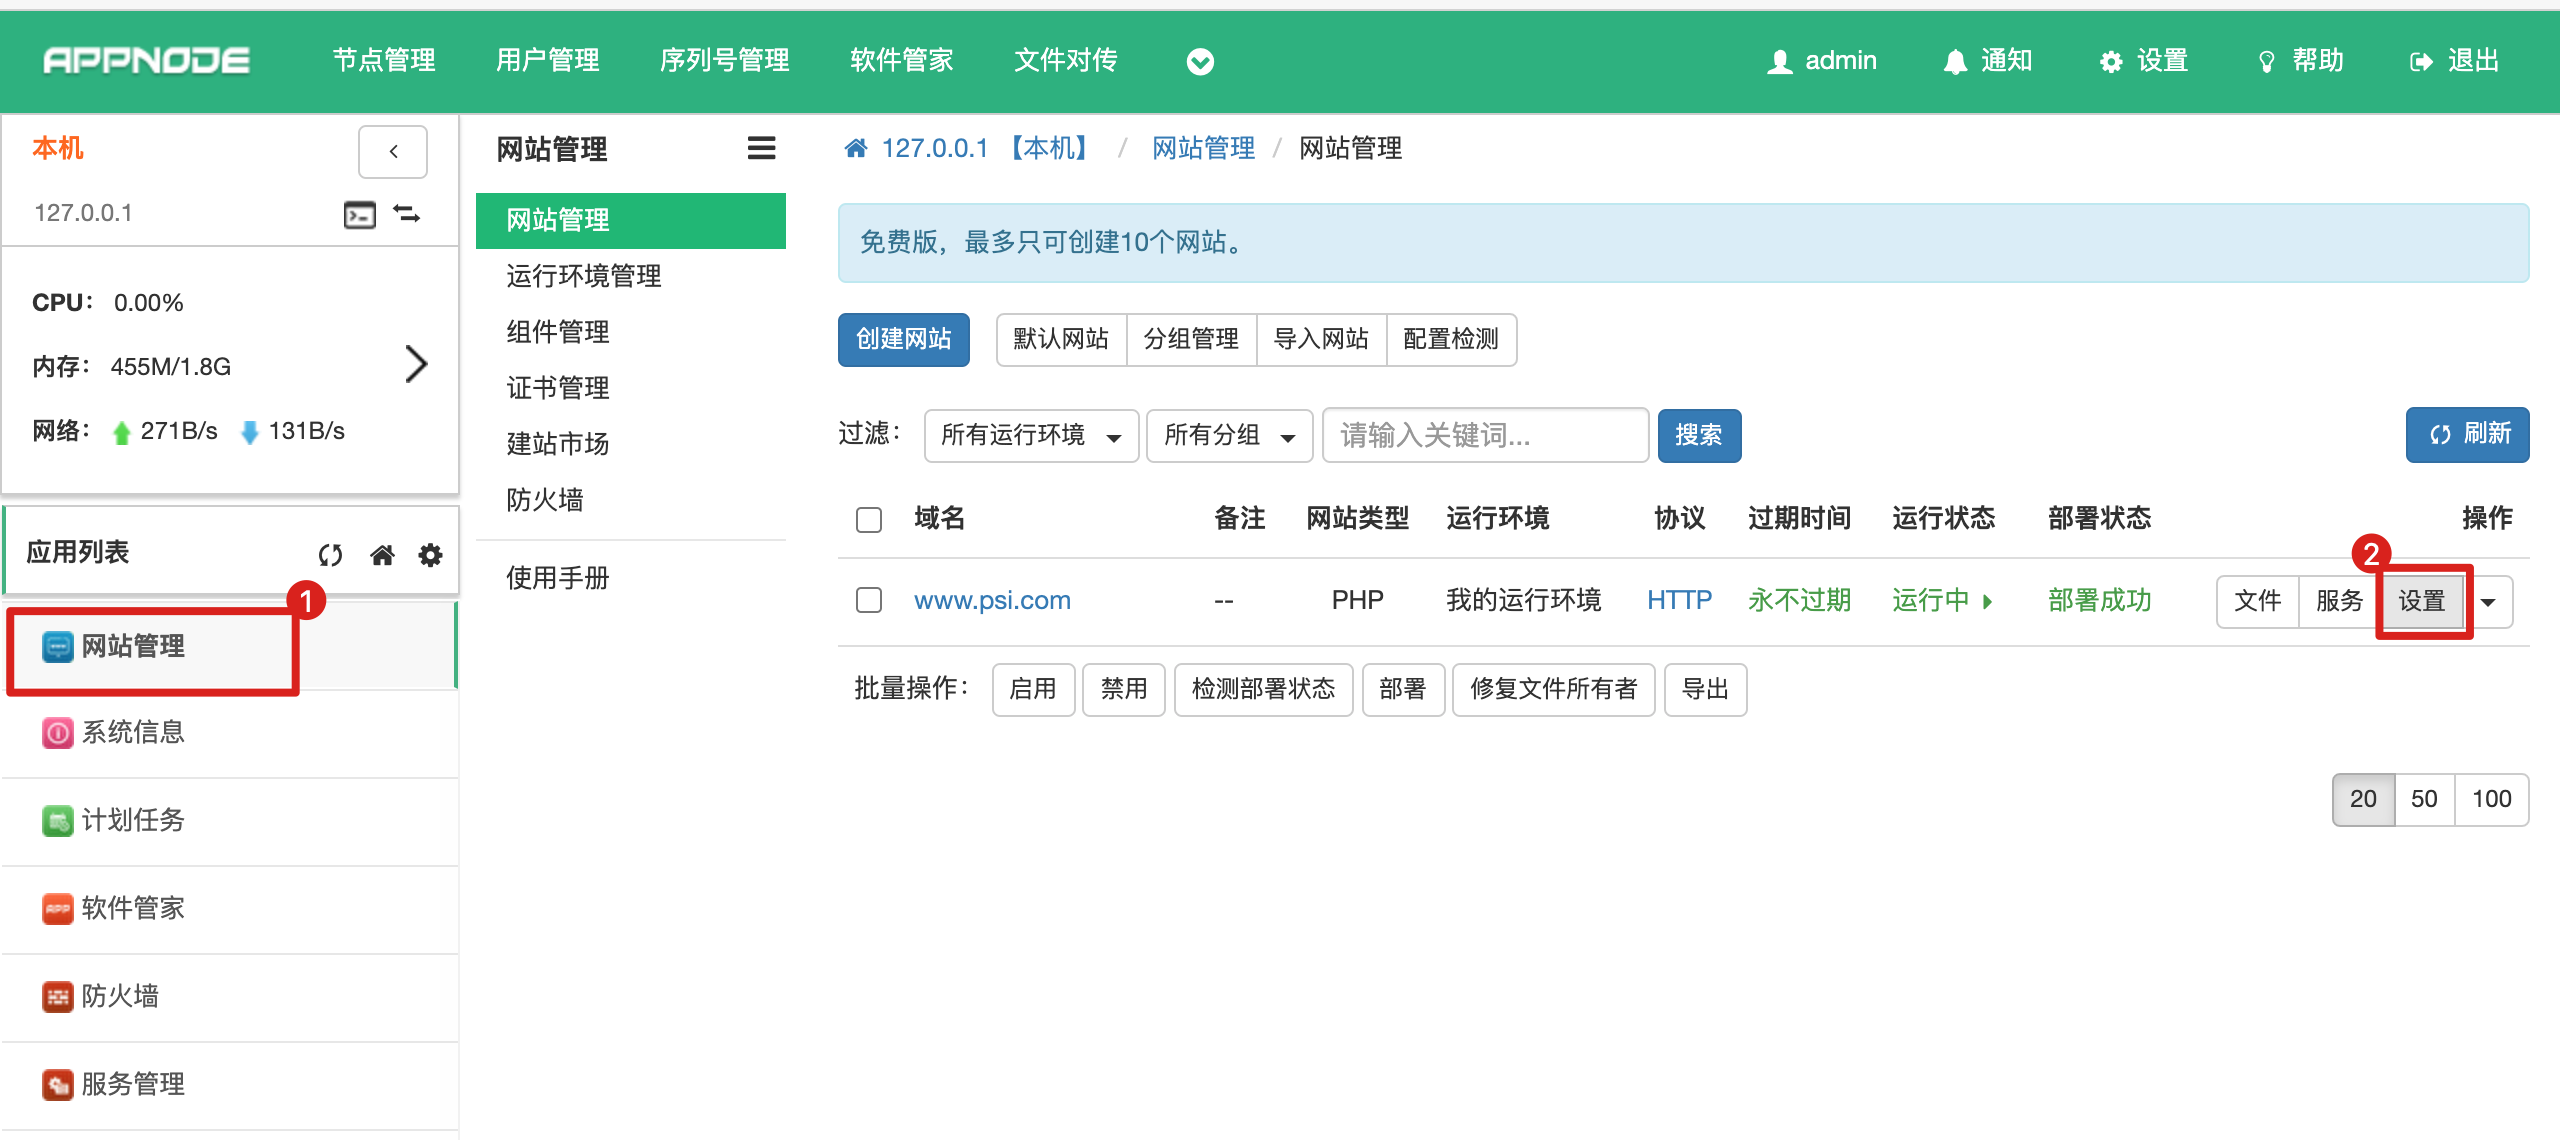This screenshot has height=1140, width=2560.
Task: Open the terminal icon next to 127.0.0.1
Action: tap(359, 214)
